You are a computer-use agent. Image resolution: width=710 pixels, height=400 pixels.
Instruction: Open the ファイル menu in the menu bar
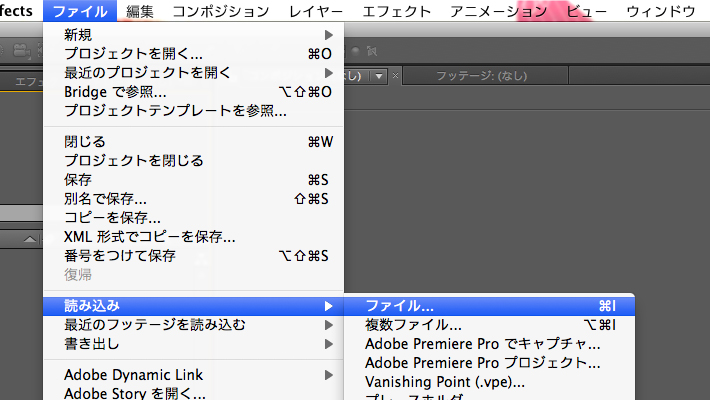[x=80, y=11]
